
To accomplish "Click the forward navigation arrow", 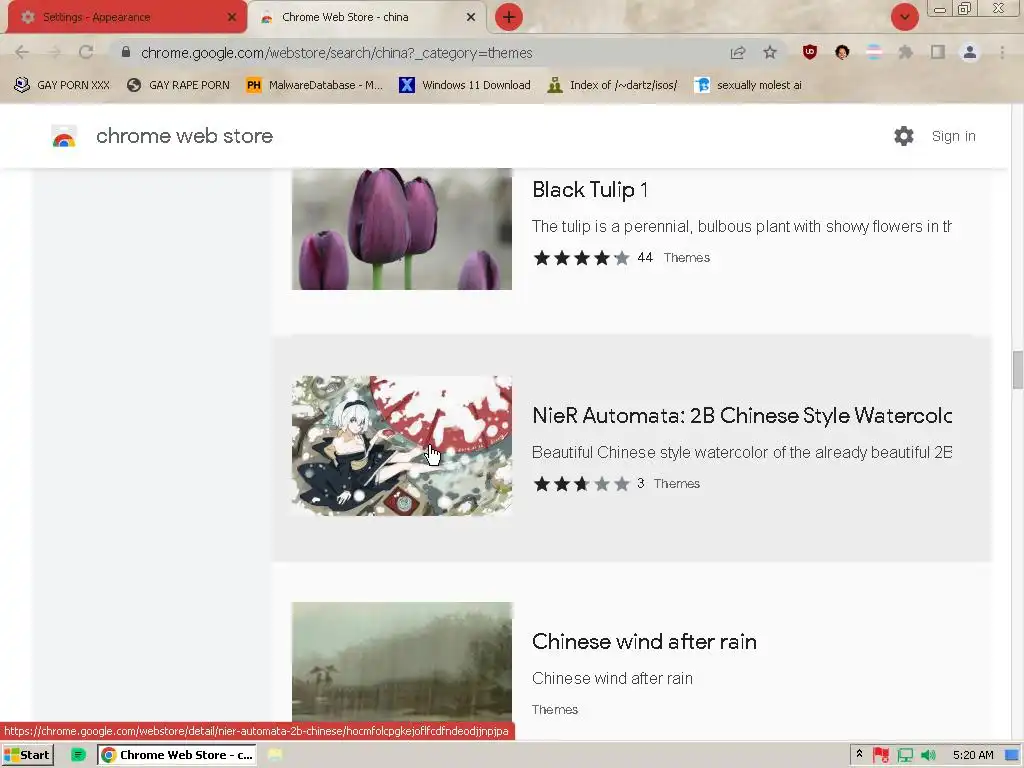I will (x=54, y=52).
